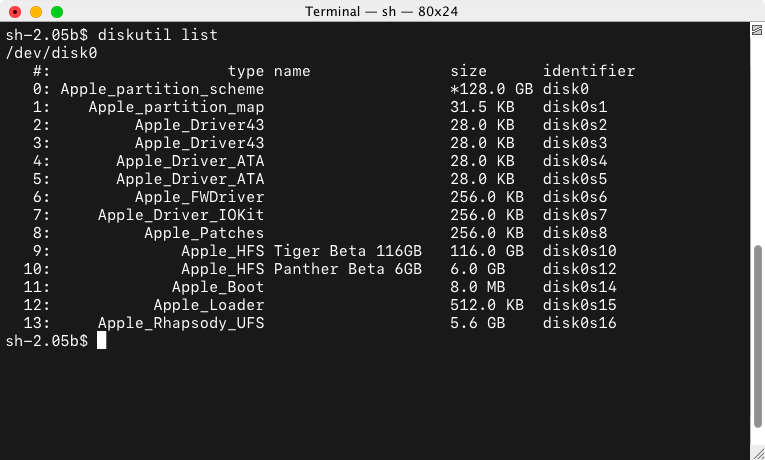This screenshot has width=765, height=460.
Task: Click the name 'Tiger Beta 116GB'
Action: (x=348, y=251)
